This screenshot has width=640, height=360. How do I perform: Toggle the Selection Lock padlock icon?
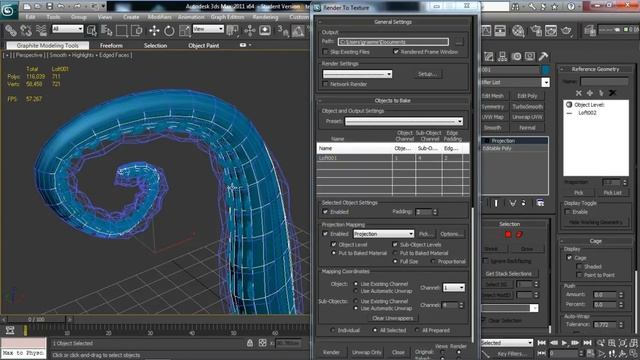[250, 343]
